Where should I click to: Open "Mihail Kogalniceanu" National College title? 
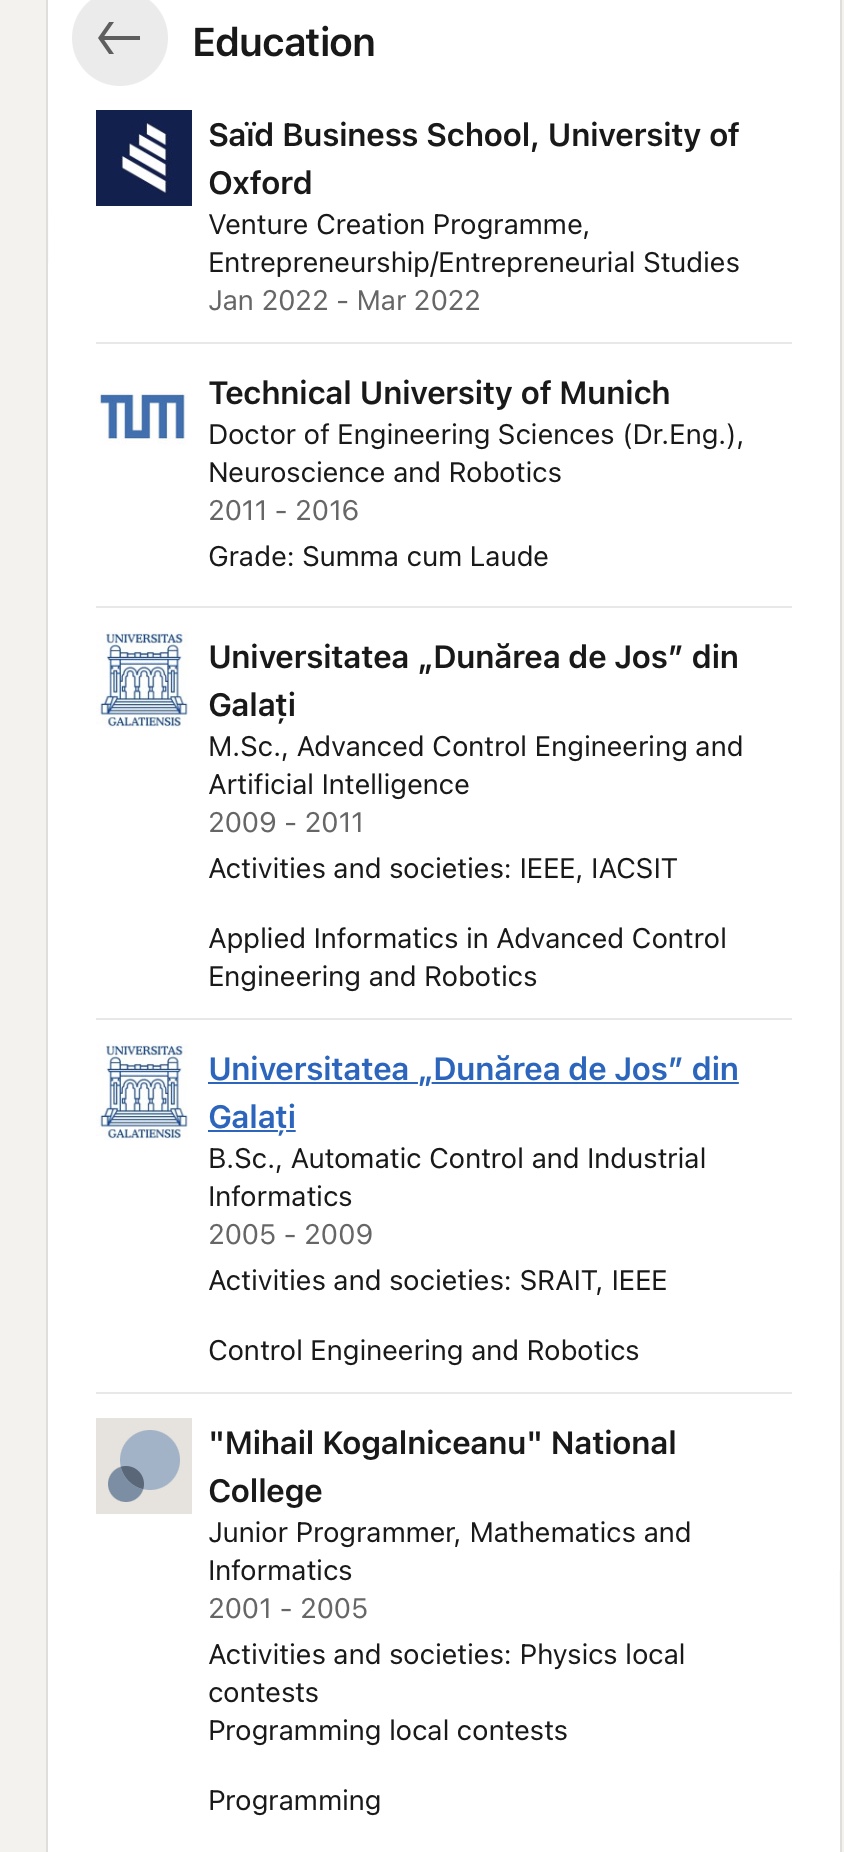click(x=442, y=1466)
